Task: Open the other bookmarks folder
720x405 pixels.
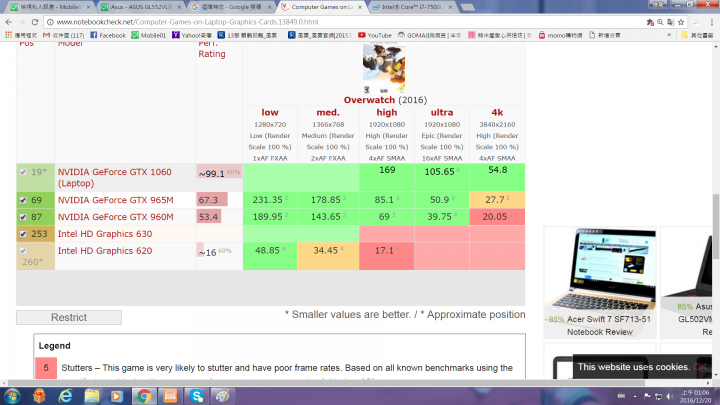Action: [697, 35]
